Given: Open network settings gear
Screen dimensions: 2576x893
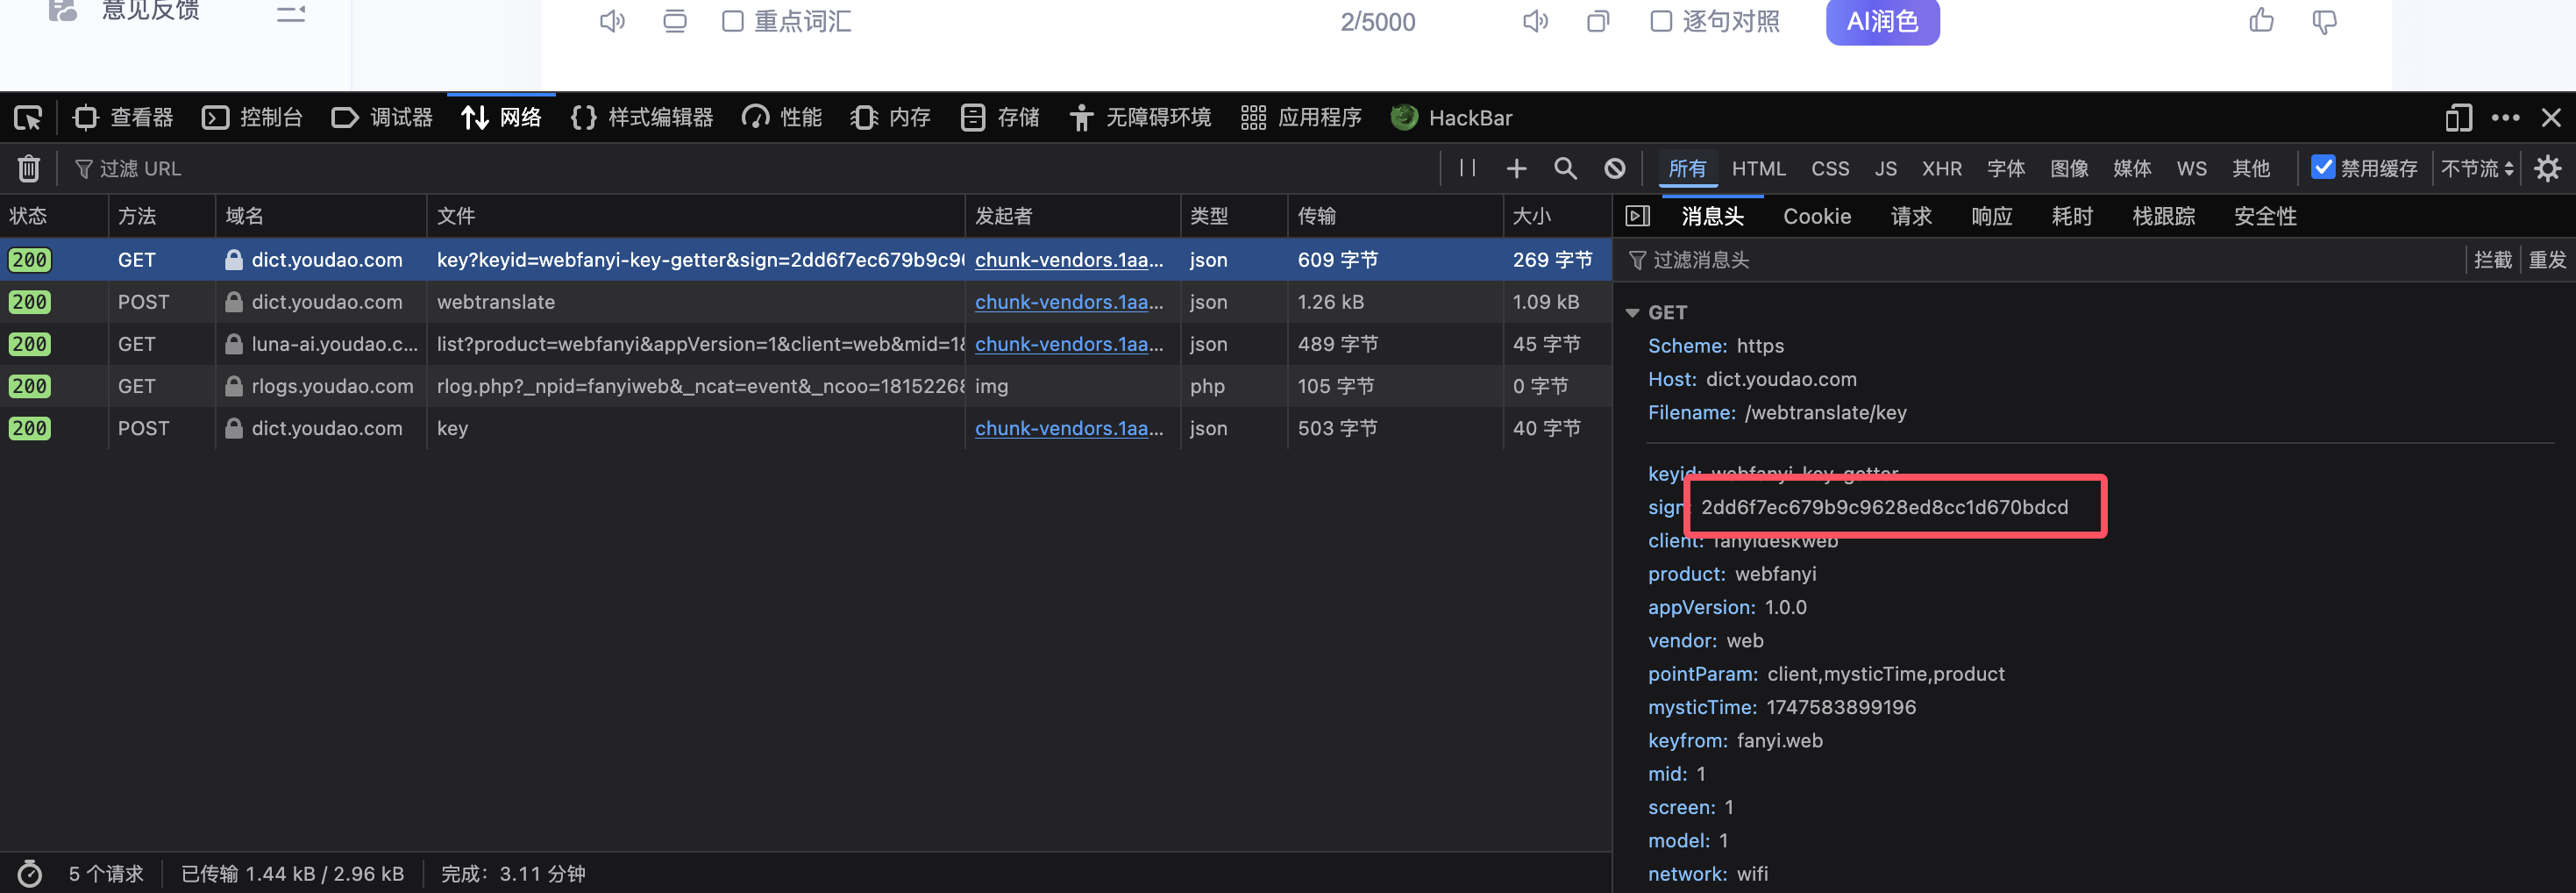Looking at the screenshot, I should 2547,168.
